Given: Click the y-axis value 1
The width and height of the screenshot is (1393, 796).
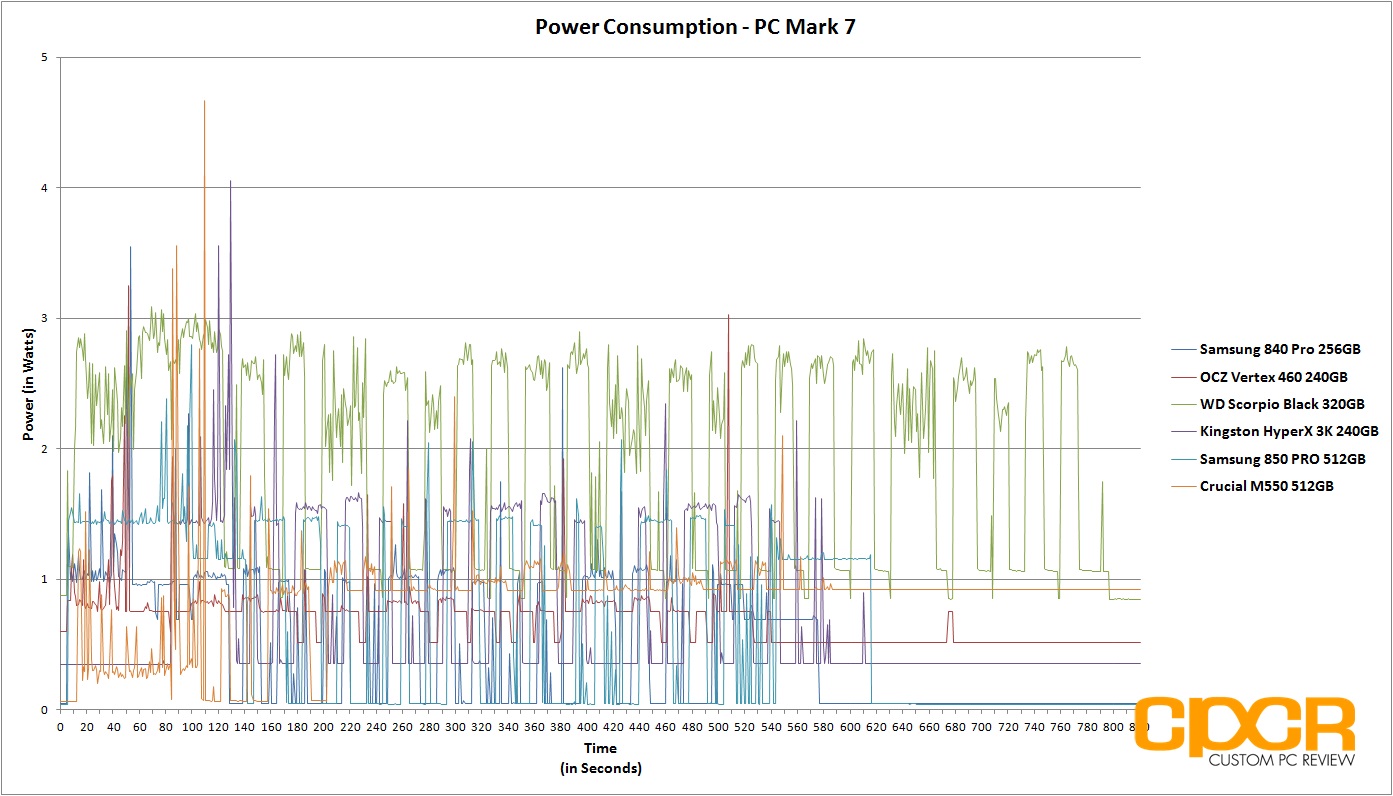Looking at the screenshot, I should pos(44,579).
